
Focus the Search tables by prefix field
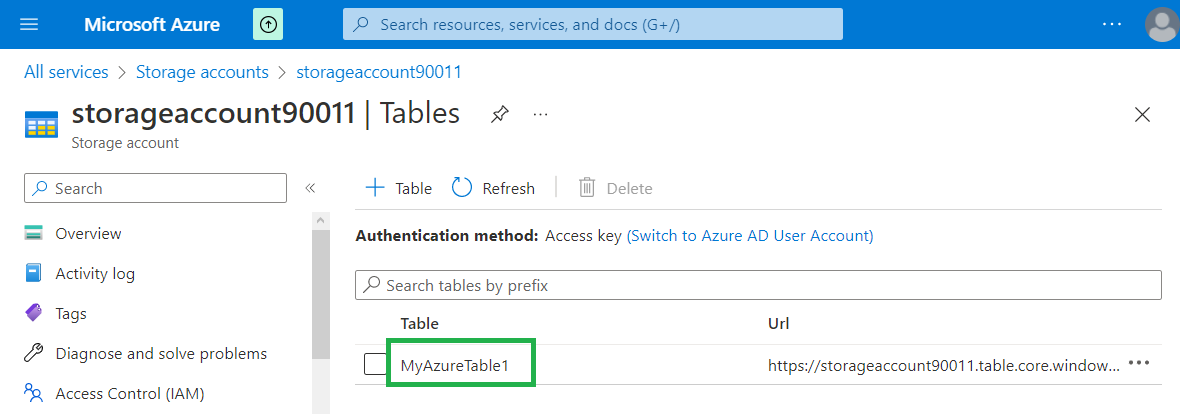pyautogui.click(x=759, y=285)
